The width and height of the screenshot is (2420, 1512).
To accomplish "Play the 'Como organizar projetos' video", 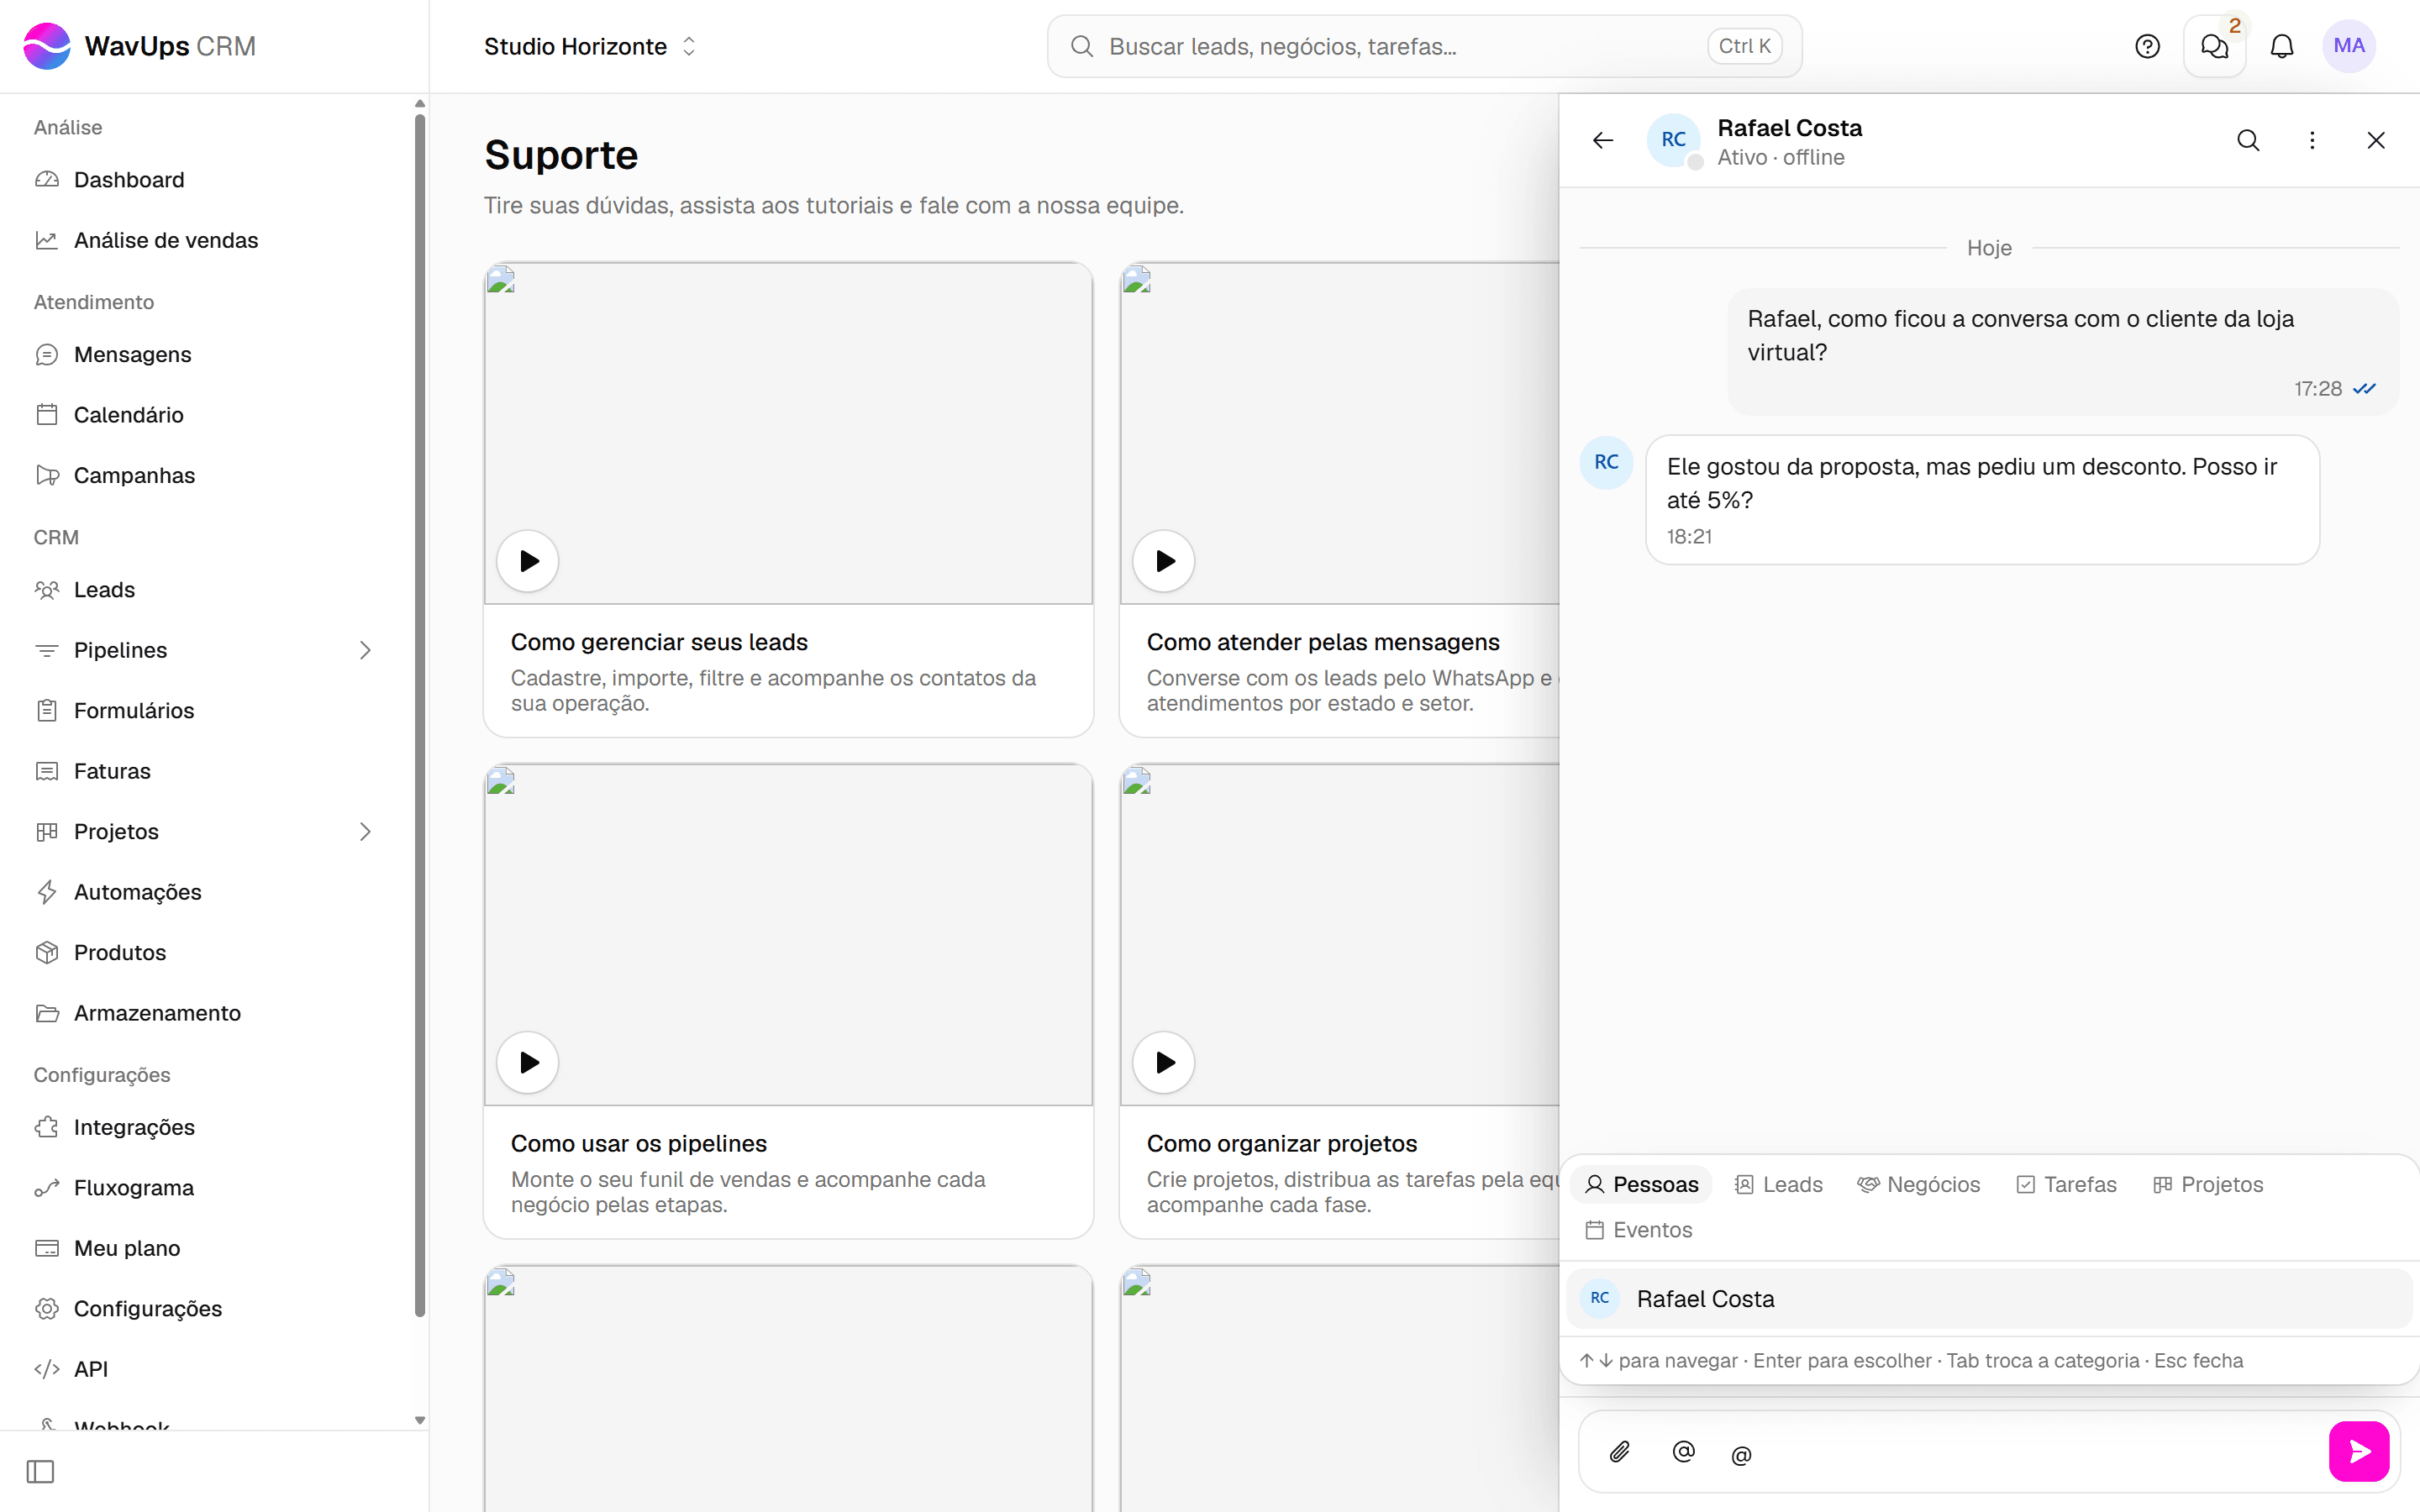I will (x=1164, y=1062).
